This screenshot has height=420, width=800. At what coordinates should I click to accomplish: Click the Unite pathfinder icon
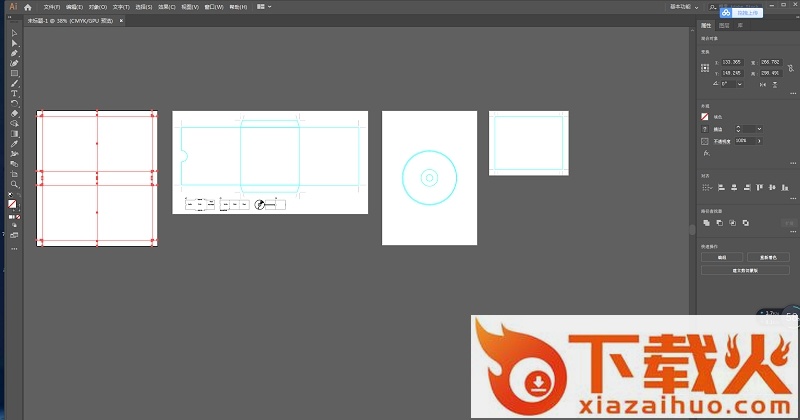[706, 222]
